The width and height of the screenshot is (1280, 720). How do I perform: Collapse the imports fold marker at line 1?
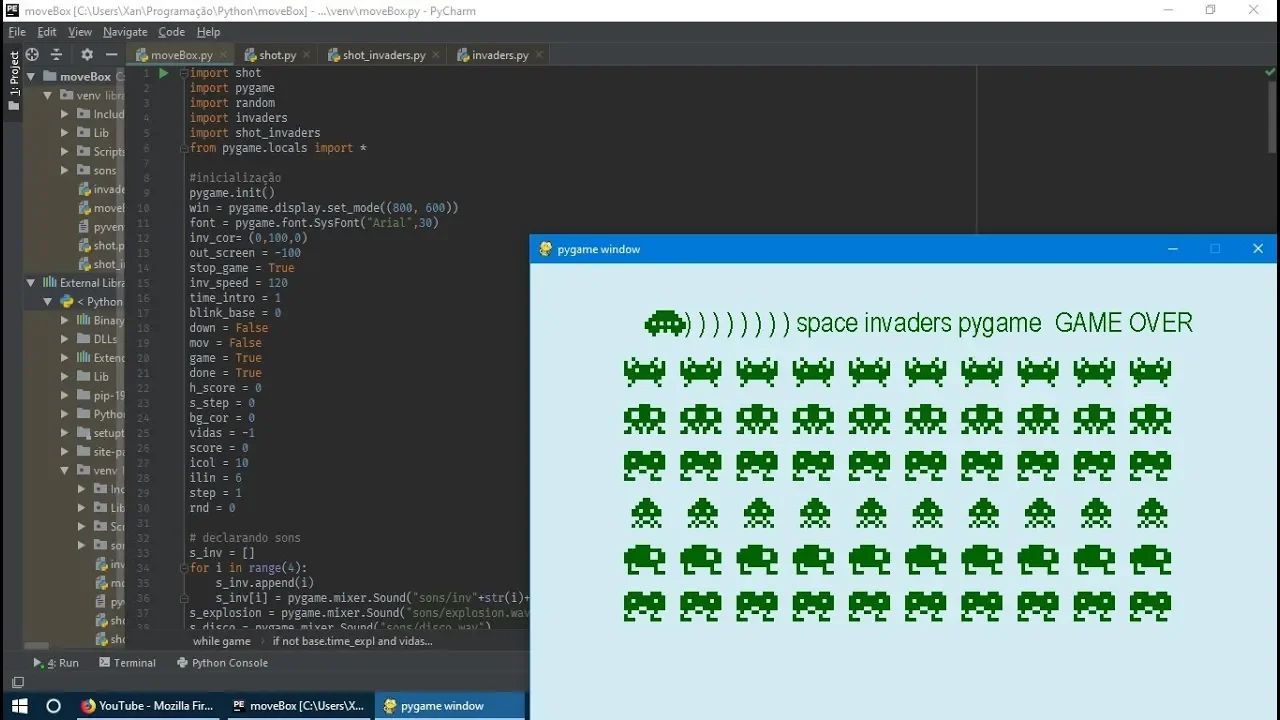tap(184, 73)
